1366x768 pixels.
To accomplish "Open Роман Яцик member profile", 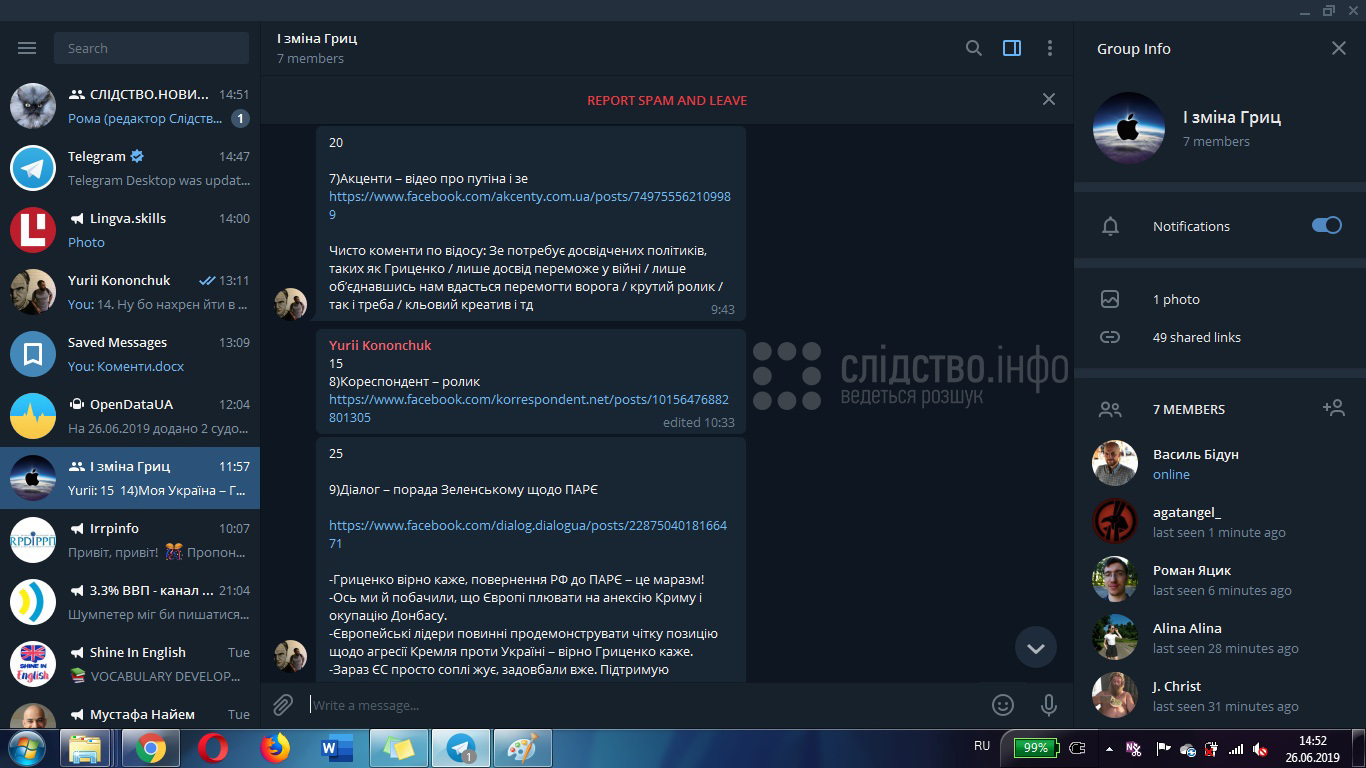I will (x=1220, y=579).
